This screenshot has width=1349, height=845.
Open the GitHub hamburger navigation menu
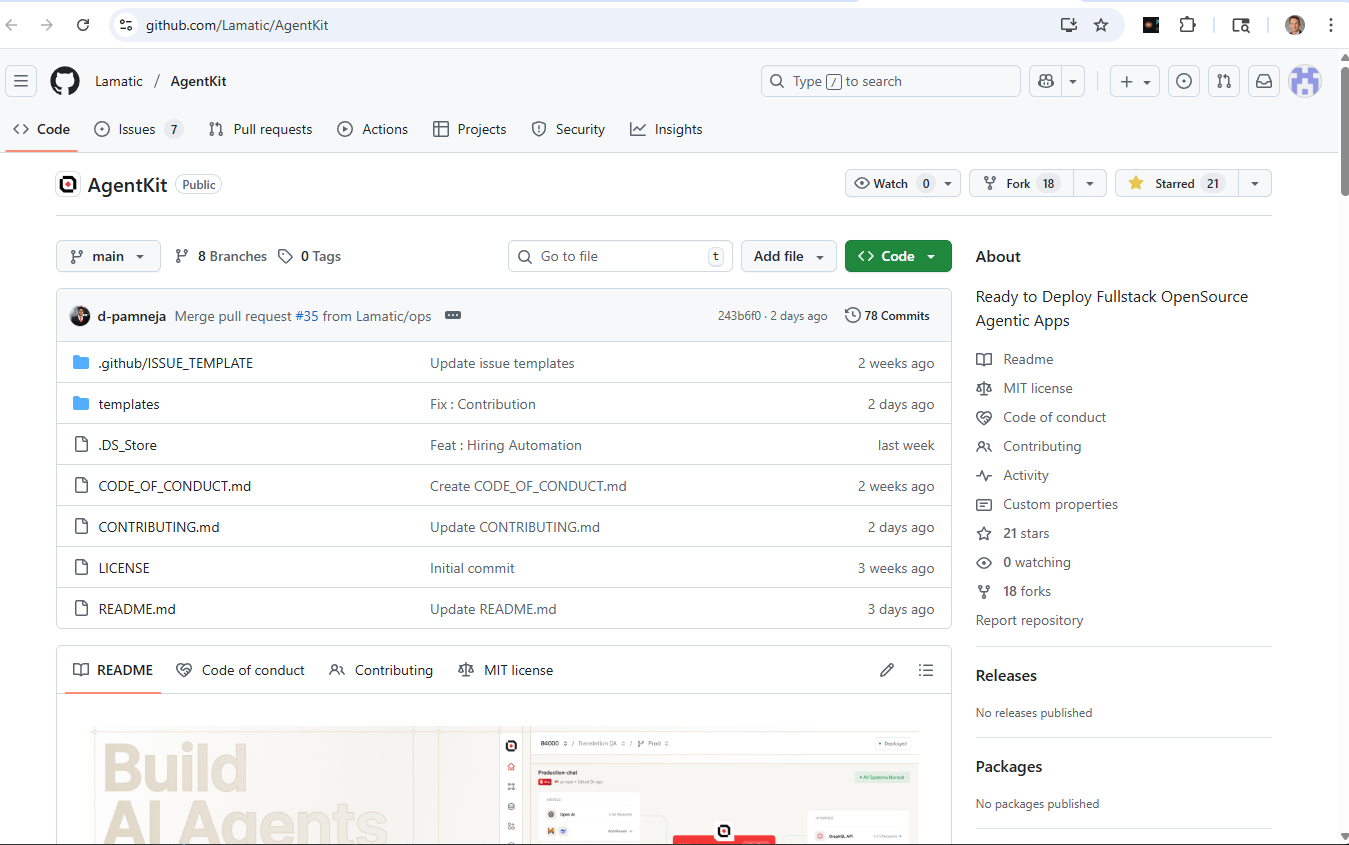point(21,81)
